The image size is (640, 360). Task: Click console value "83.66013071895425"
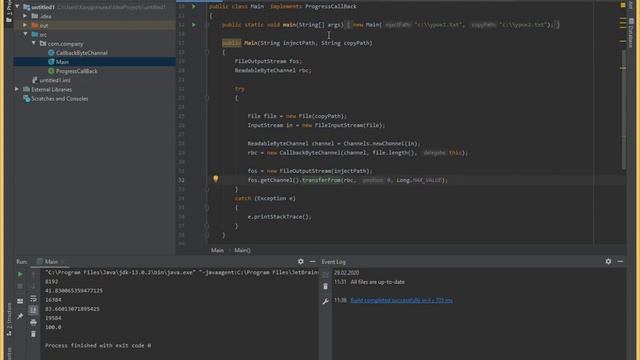pos(72,309)
